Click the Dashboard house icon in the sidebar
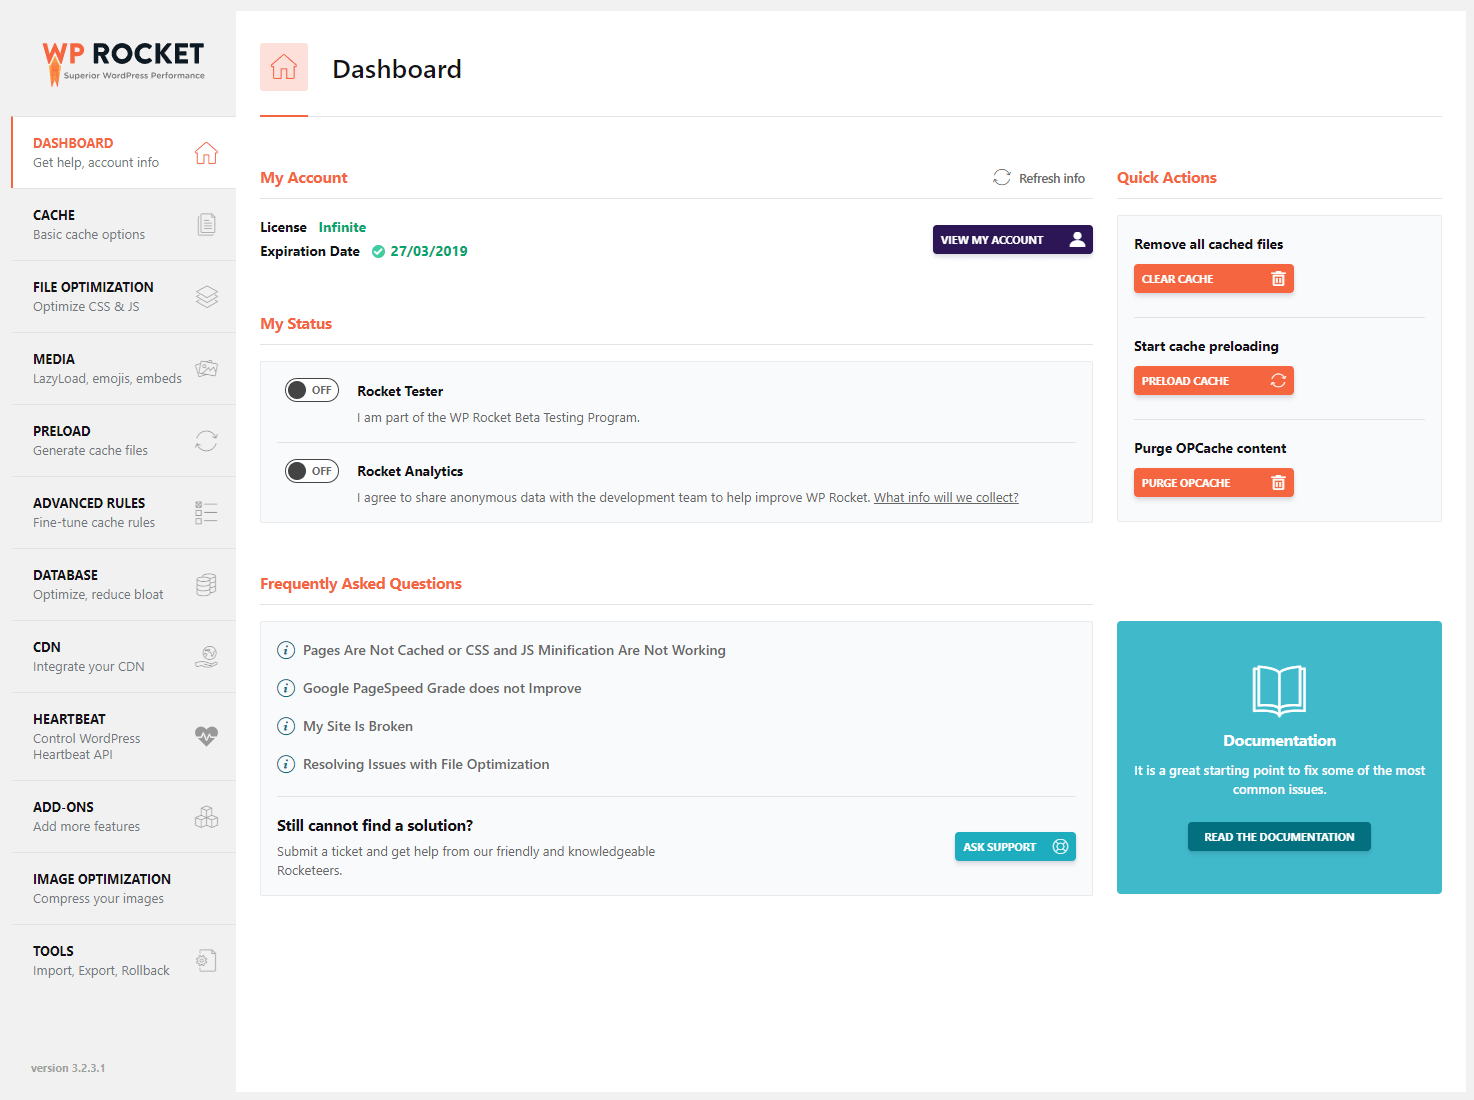This screenshot has width=1474, height=1100. point(206,153)
